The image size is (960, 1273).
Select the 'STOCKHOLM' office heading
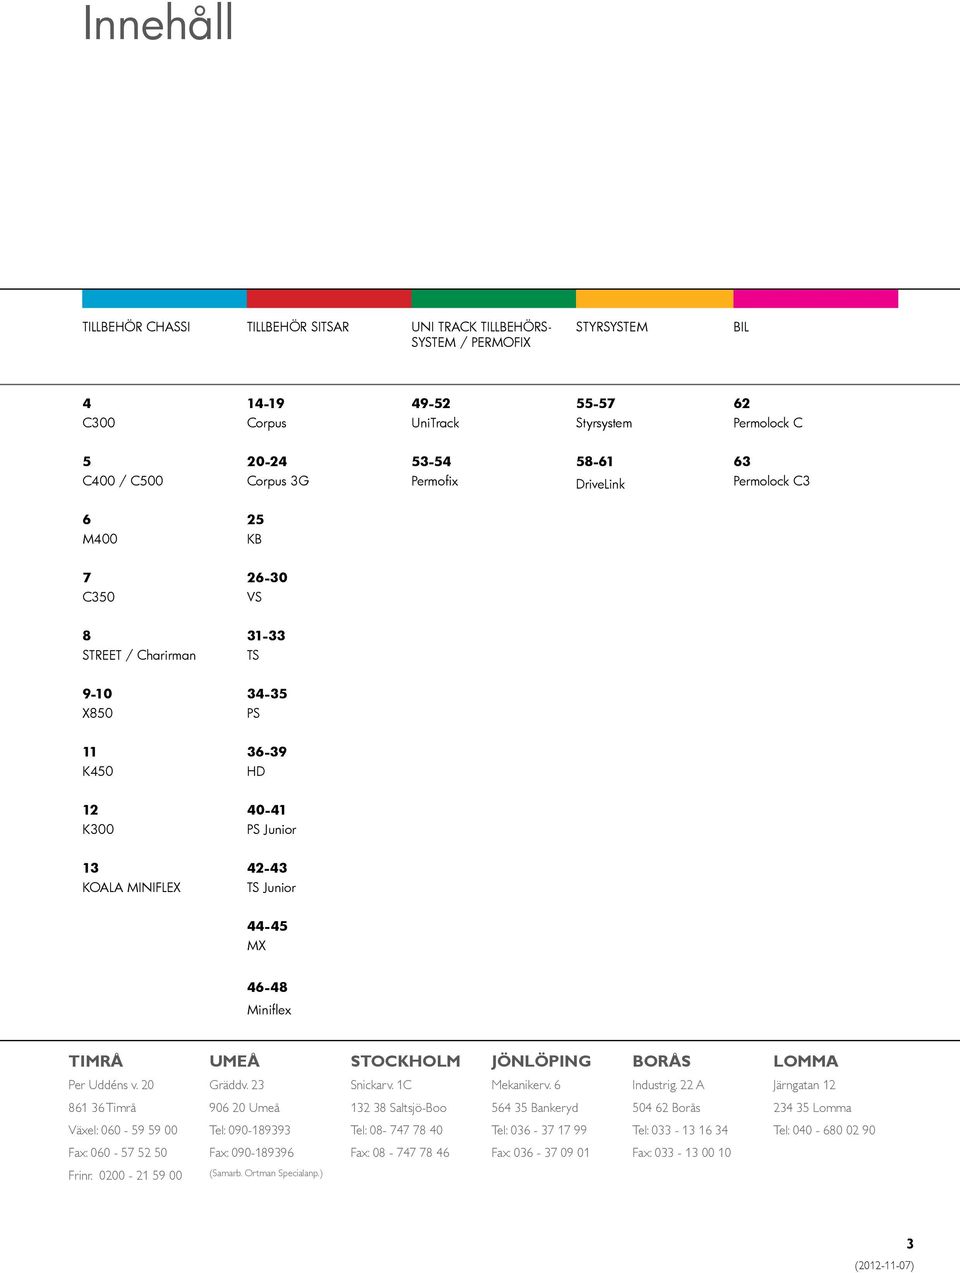pyautogui.click(x=406, y=1061)
